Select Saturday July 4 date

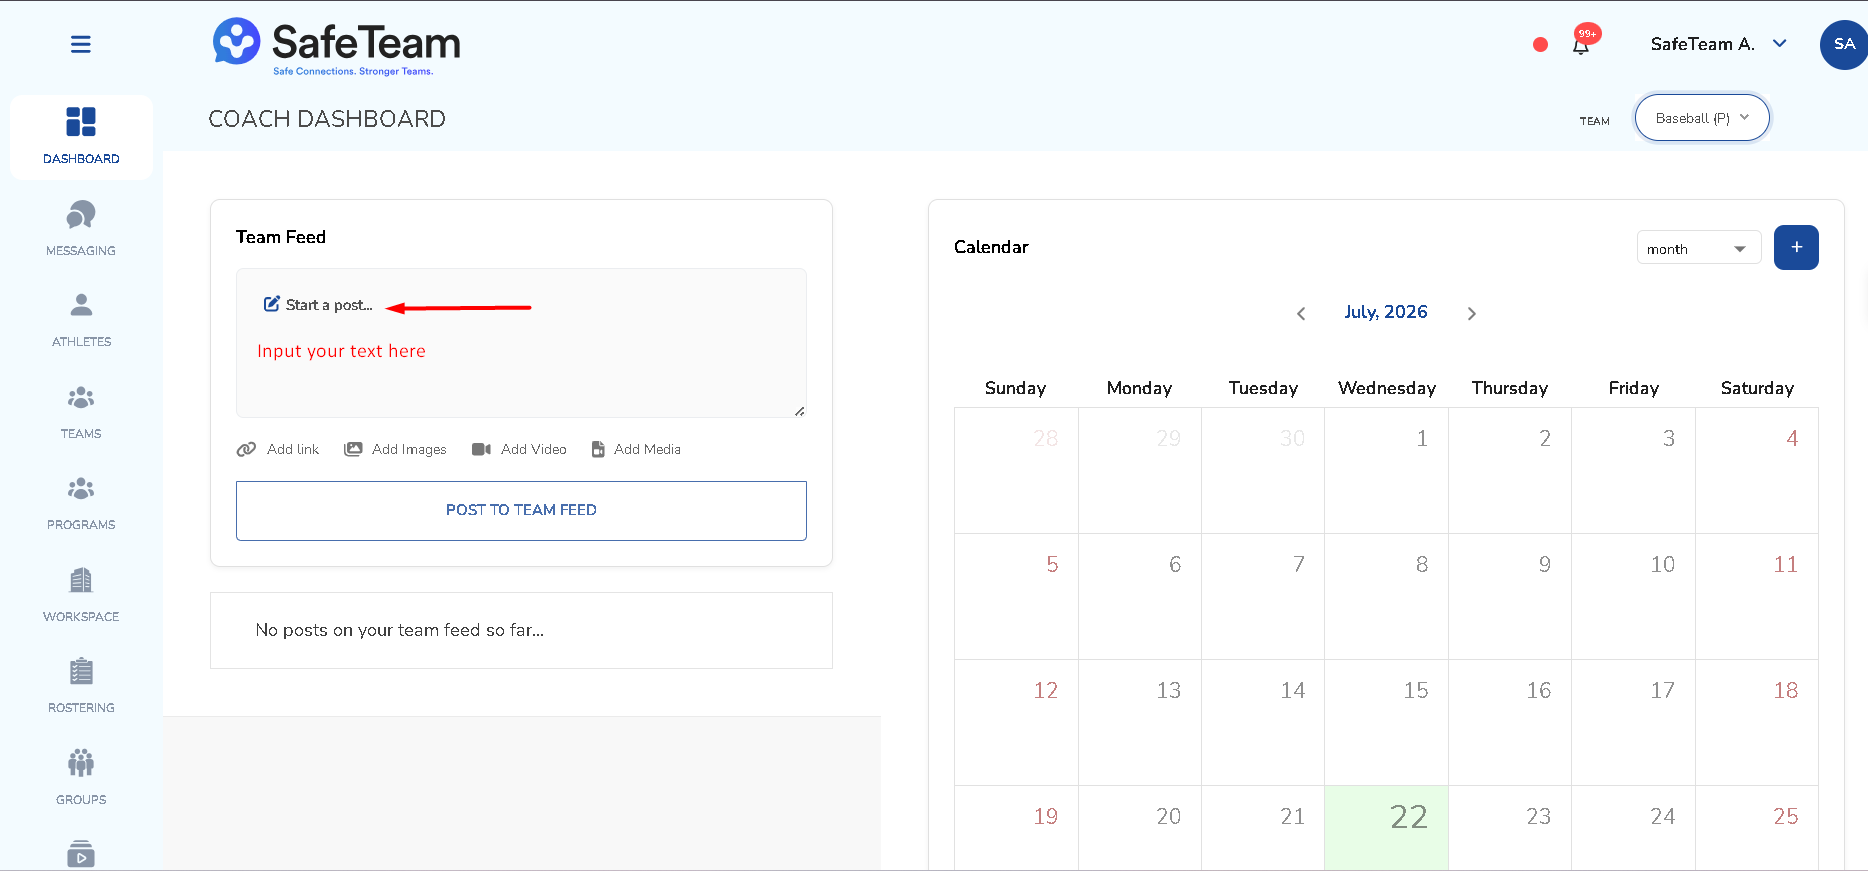pyautogui.click(x=1757, y=470)
